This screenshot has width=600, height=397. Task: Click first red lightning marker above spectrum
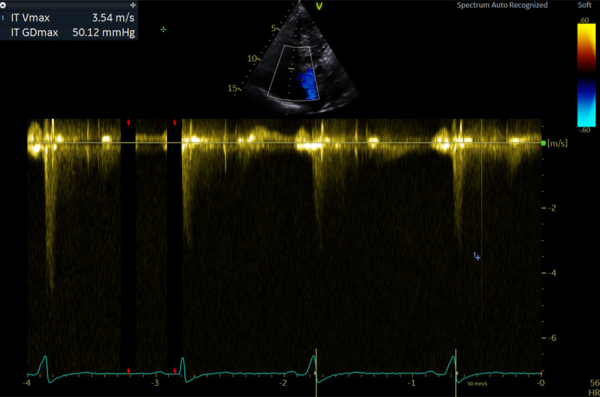coord(129,123)
